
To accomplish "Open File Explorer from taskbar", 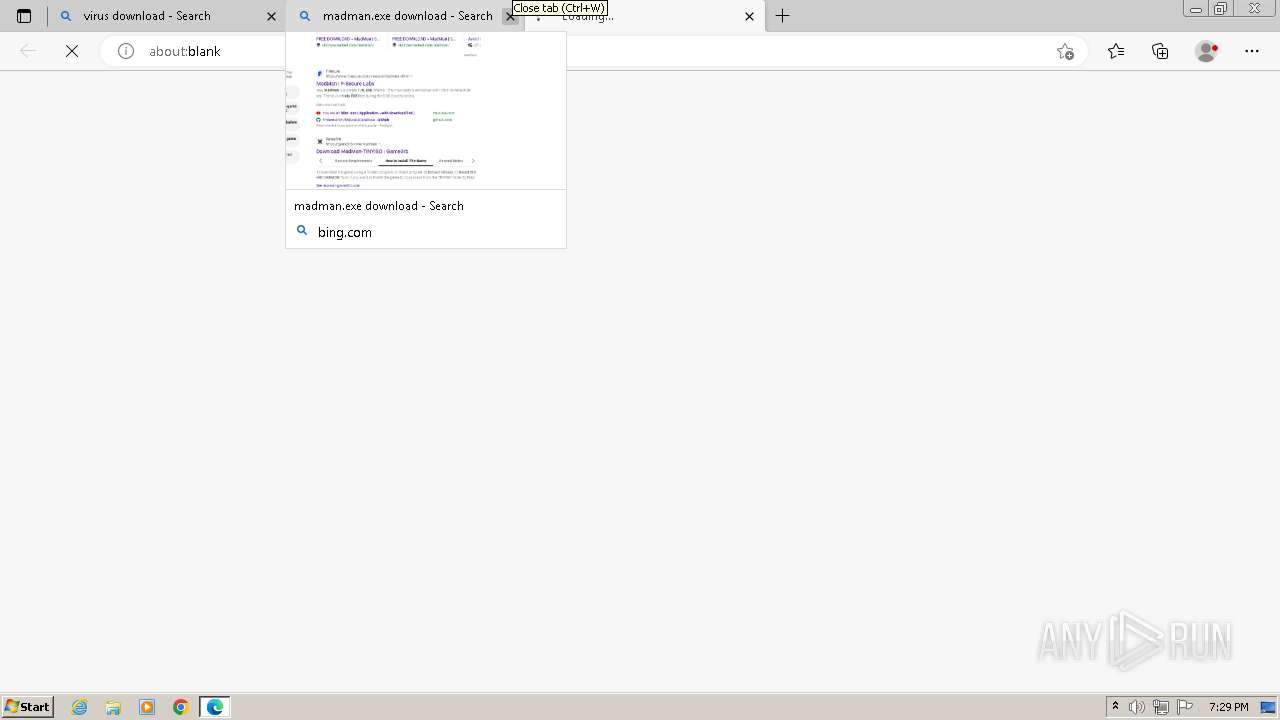I will [113, 707].
